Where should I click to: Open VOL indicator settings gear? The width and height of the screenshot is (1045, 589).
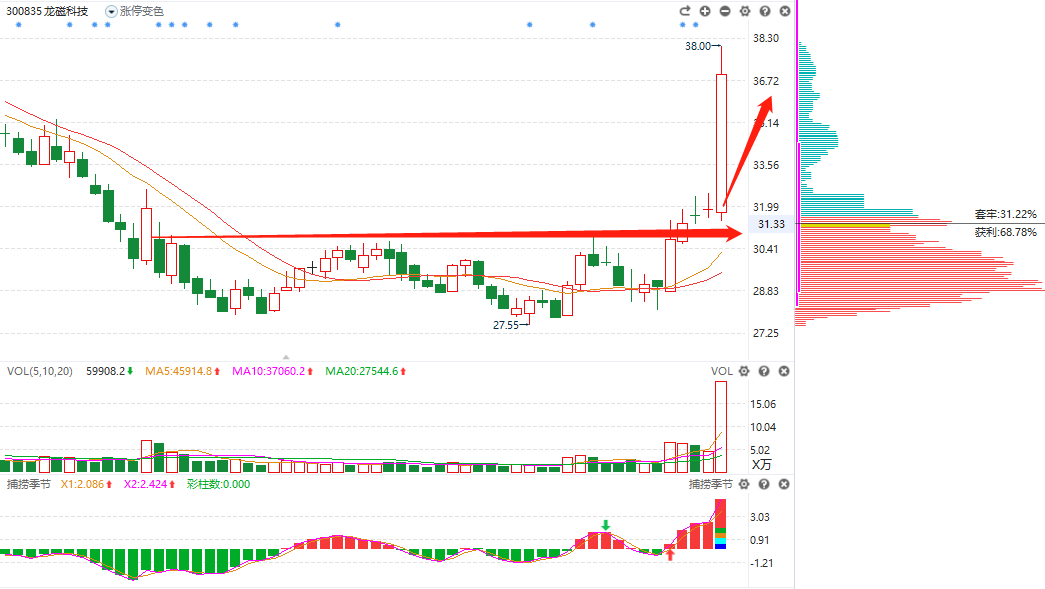(745, 371)
